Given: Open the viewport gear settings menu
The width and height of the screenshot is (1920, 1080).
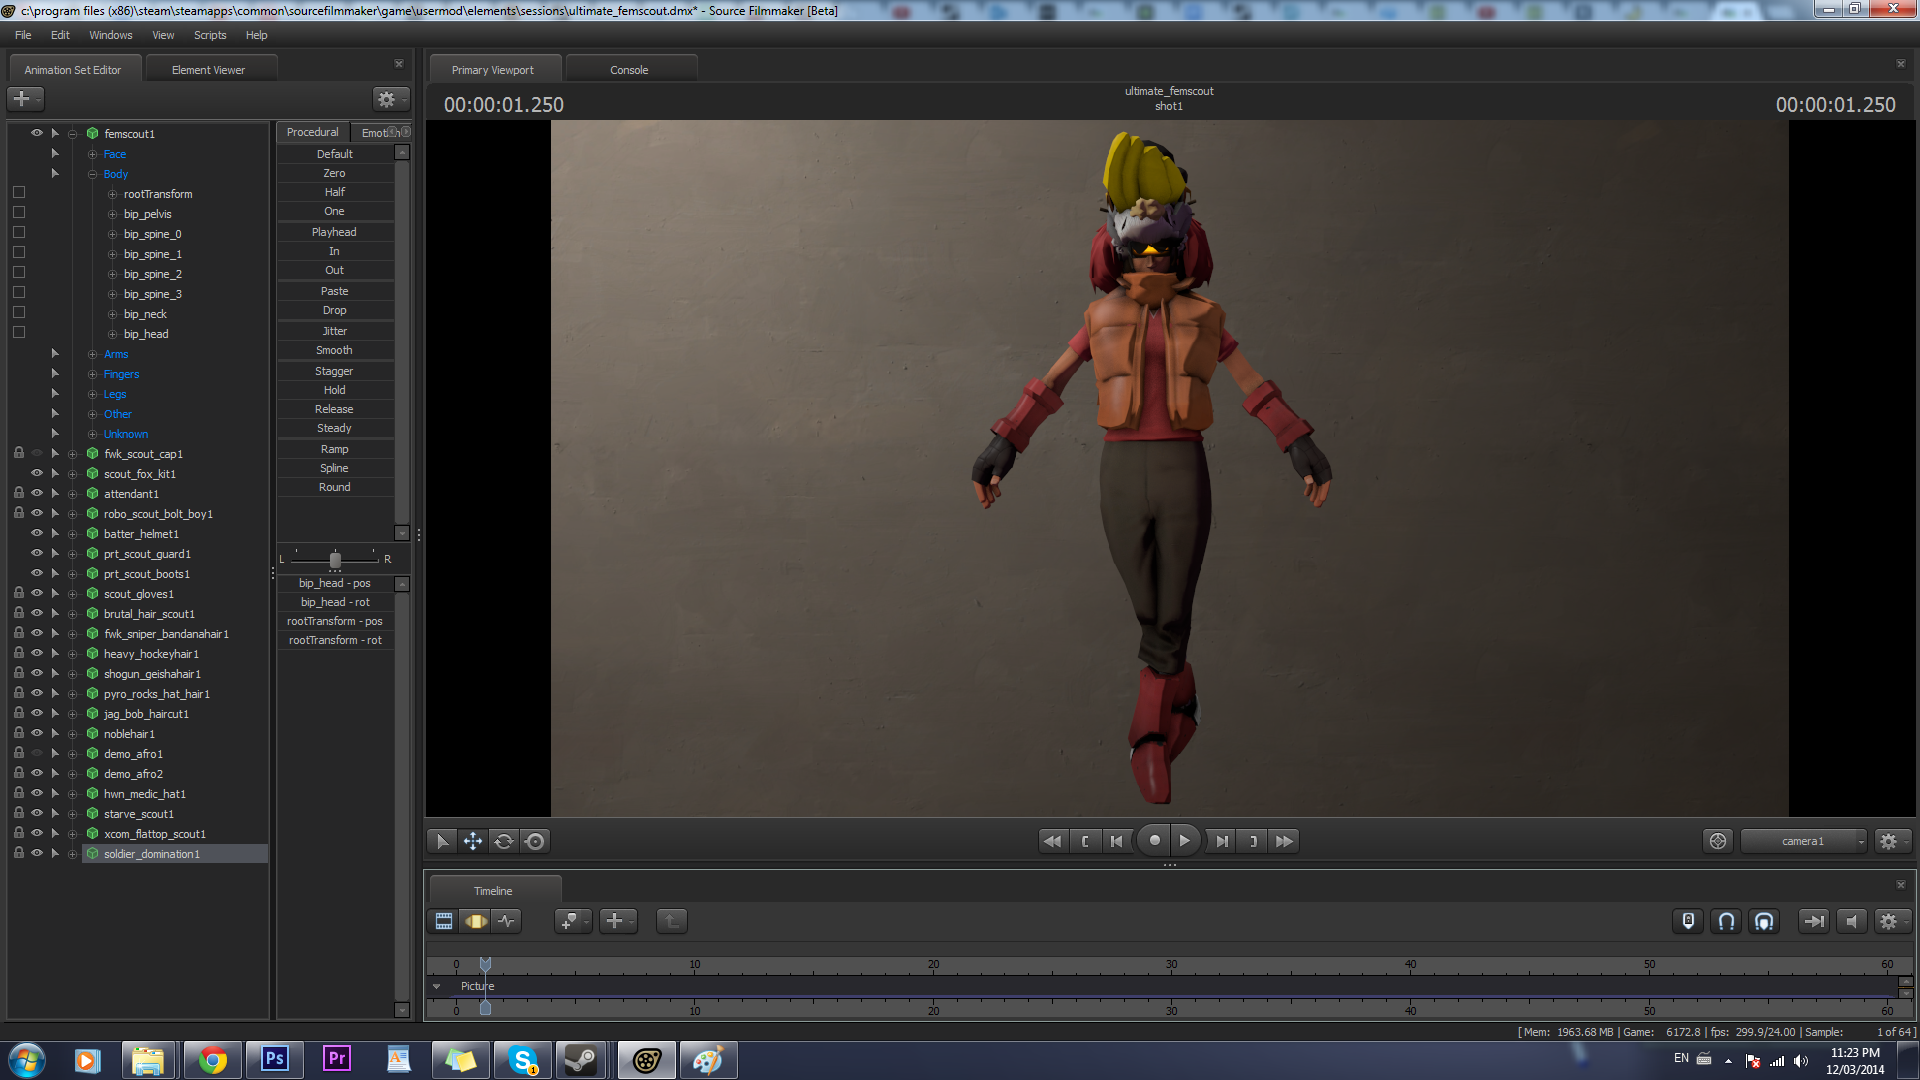Looking at the screenshot, I should (x=1892, y=841).
